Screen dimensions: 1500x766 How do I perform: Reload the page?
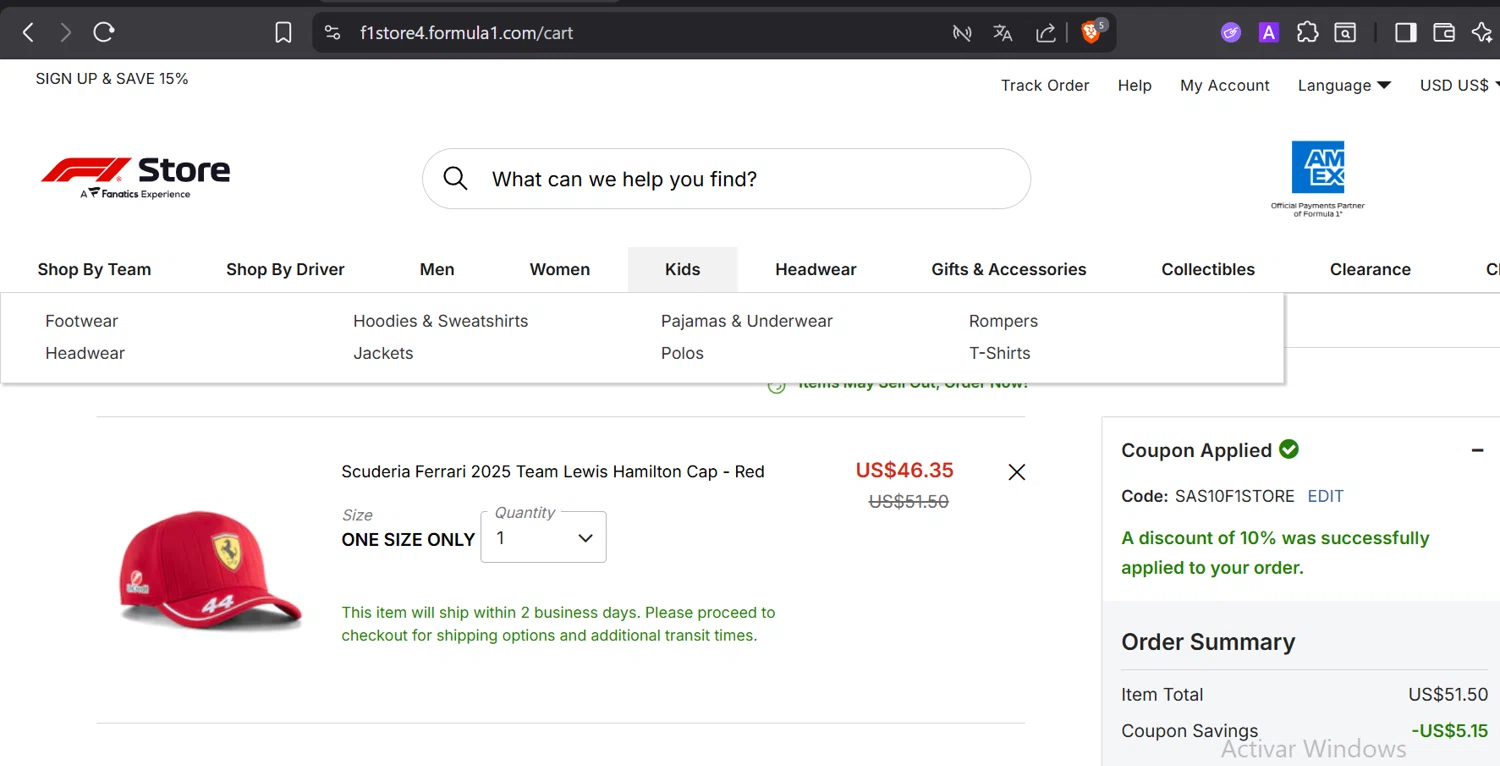tap(104, 33)
